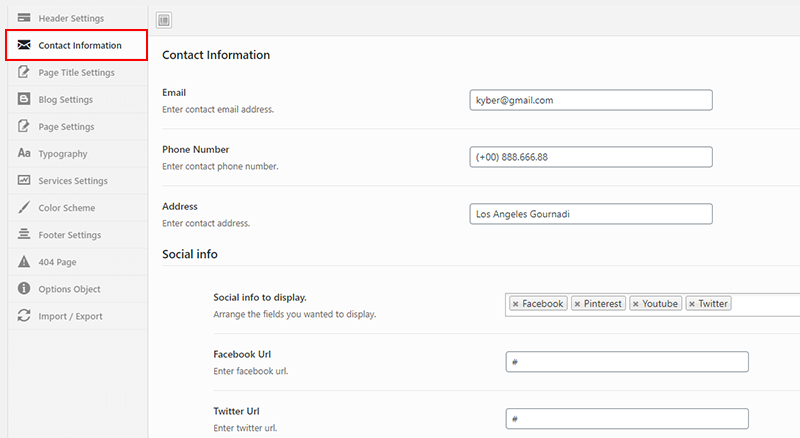Click the Services Settings chart icon
800x438 pixels.
24,180
